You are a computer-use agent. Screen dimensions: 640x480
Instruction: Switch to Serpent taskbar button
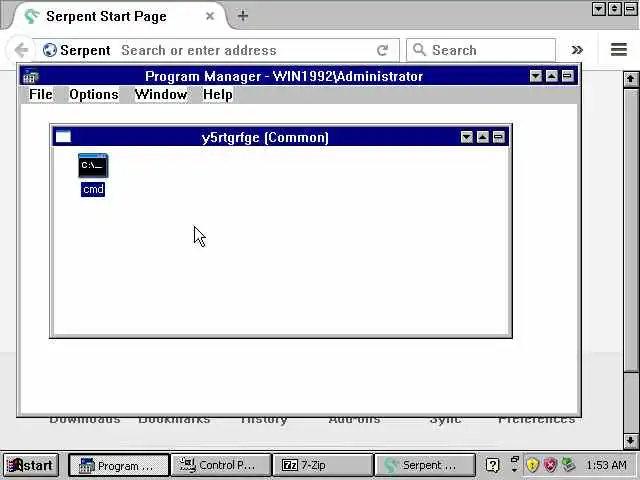tap(425, 465)
